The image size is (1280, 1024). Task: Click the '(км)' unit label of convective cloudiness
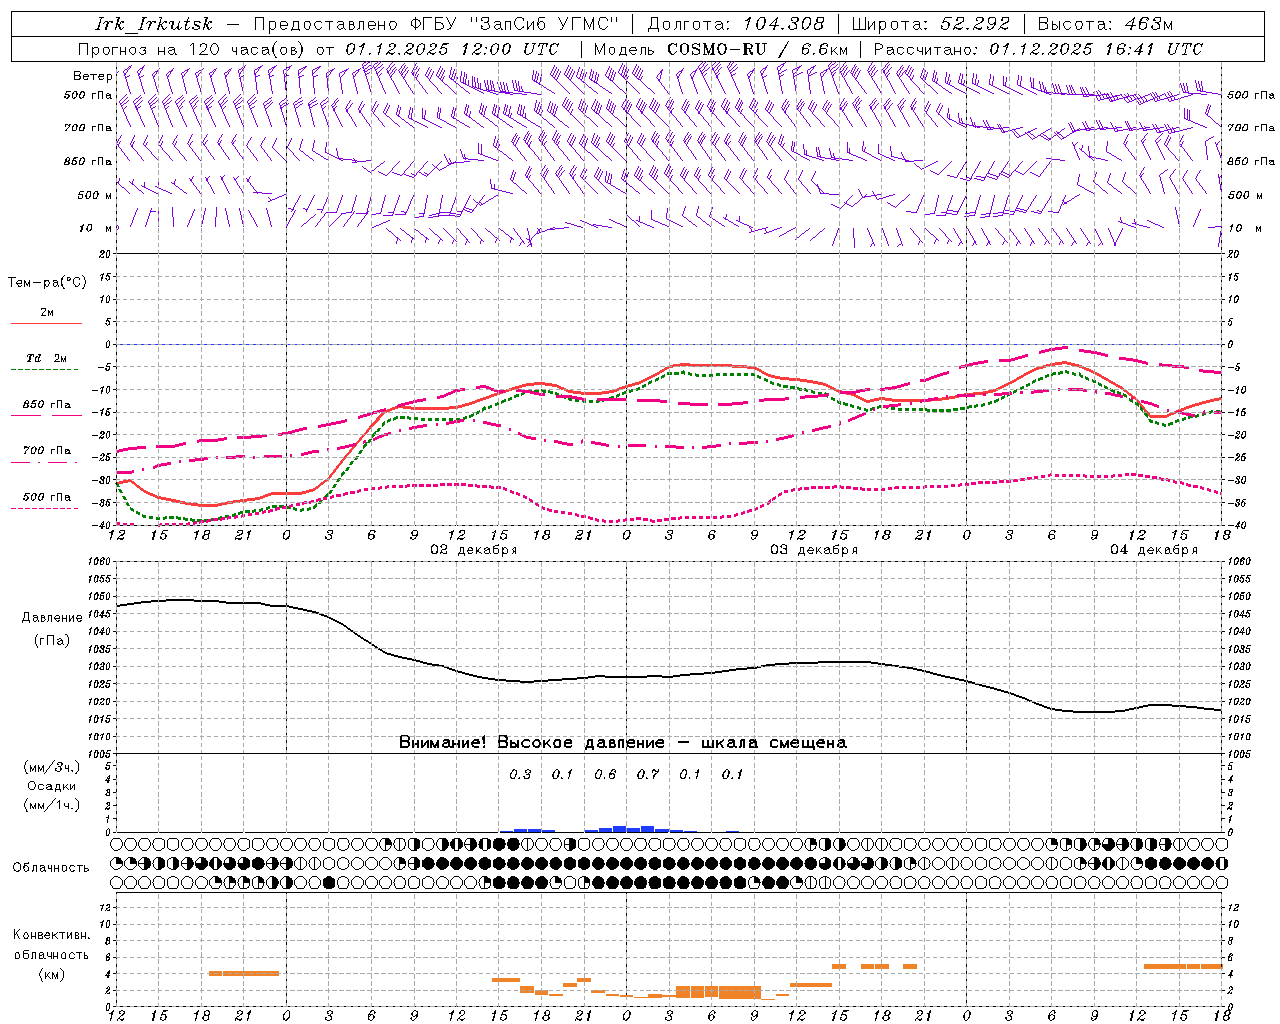coord(51,974)
